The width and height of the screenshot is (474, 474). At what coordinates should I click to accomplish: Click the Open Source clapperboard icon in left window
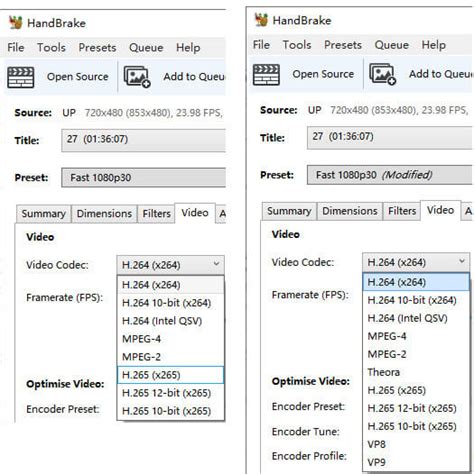tap(21, 77)
